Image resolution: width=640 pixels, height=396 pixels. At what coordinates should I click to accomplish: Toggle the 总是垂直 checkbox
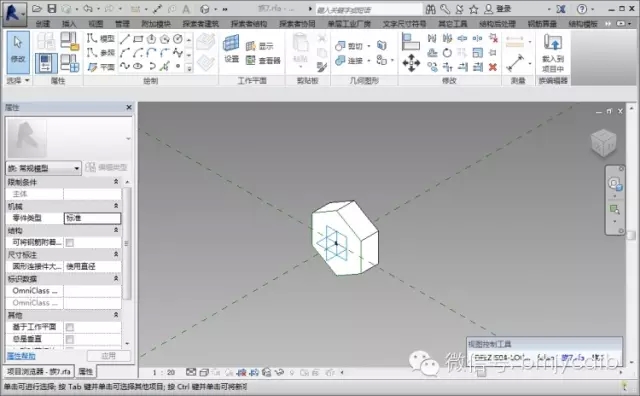(x=70, y=340)
